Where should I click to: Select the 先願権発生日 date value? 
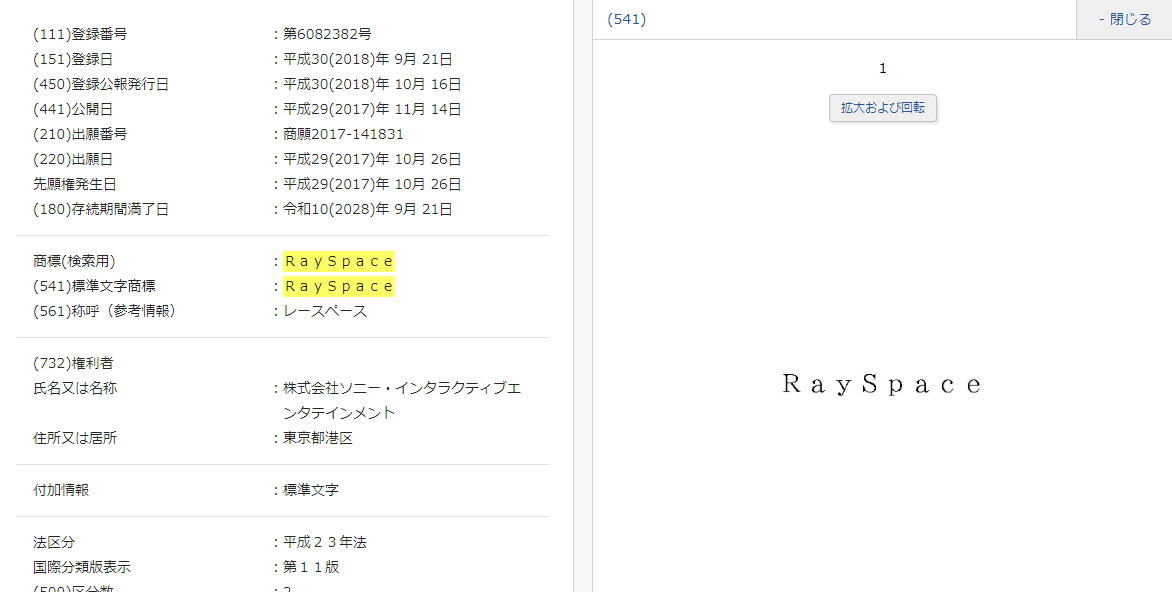click(x=372, y=184)
